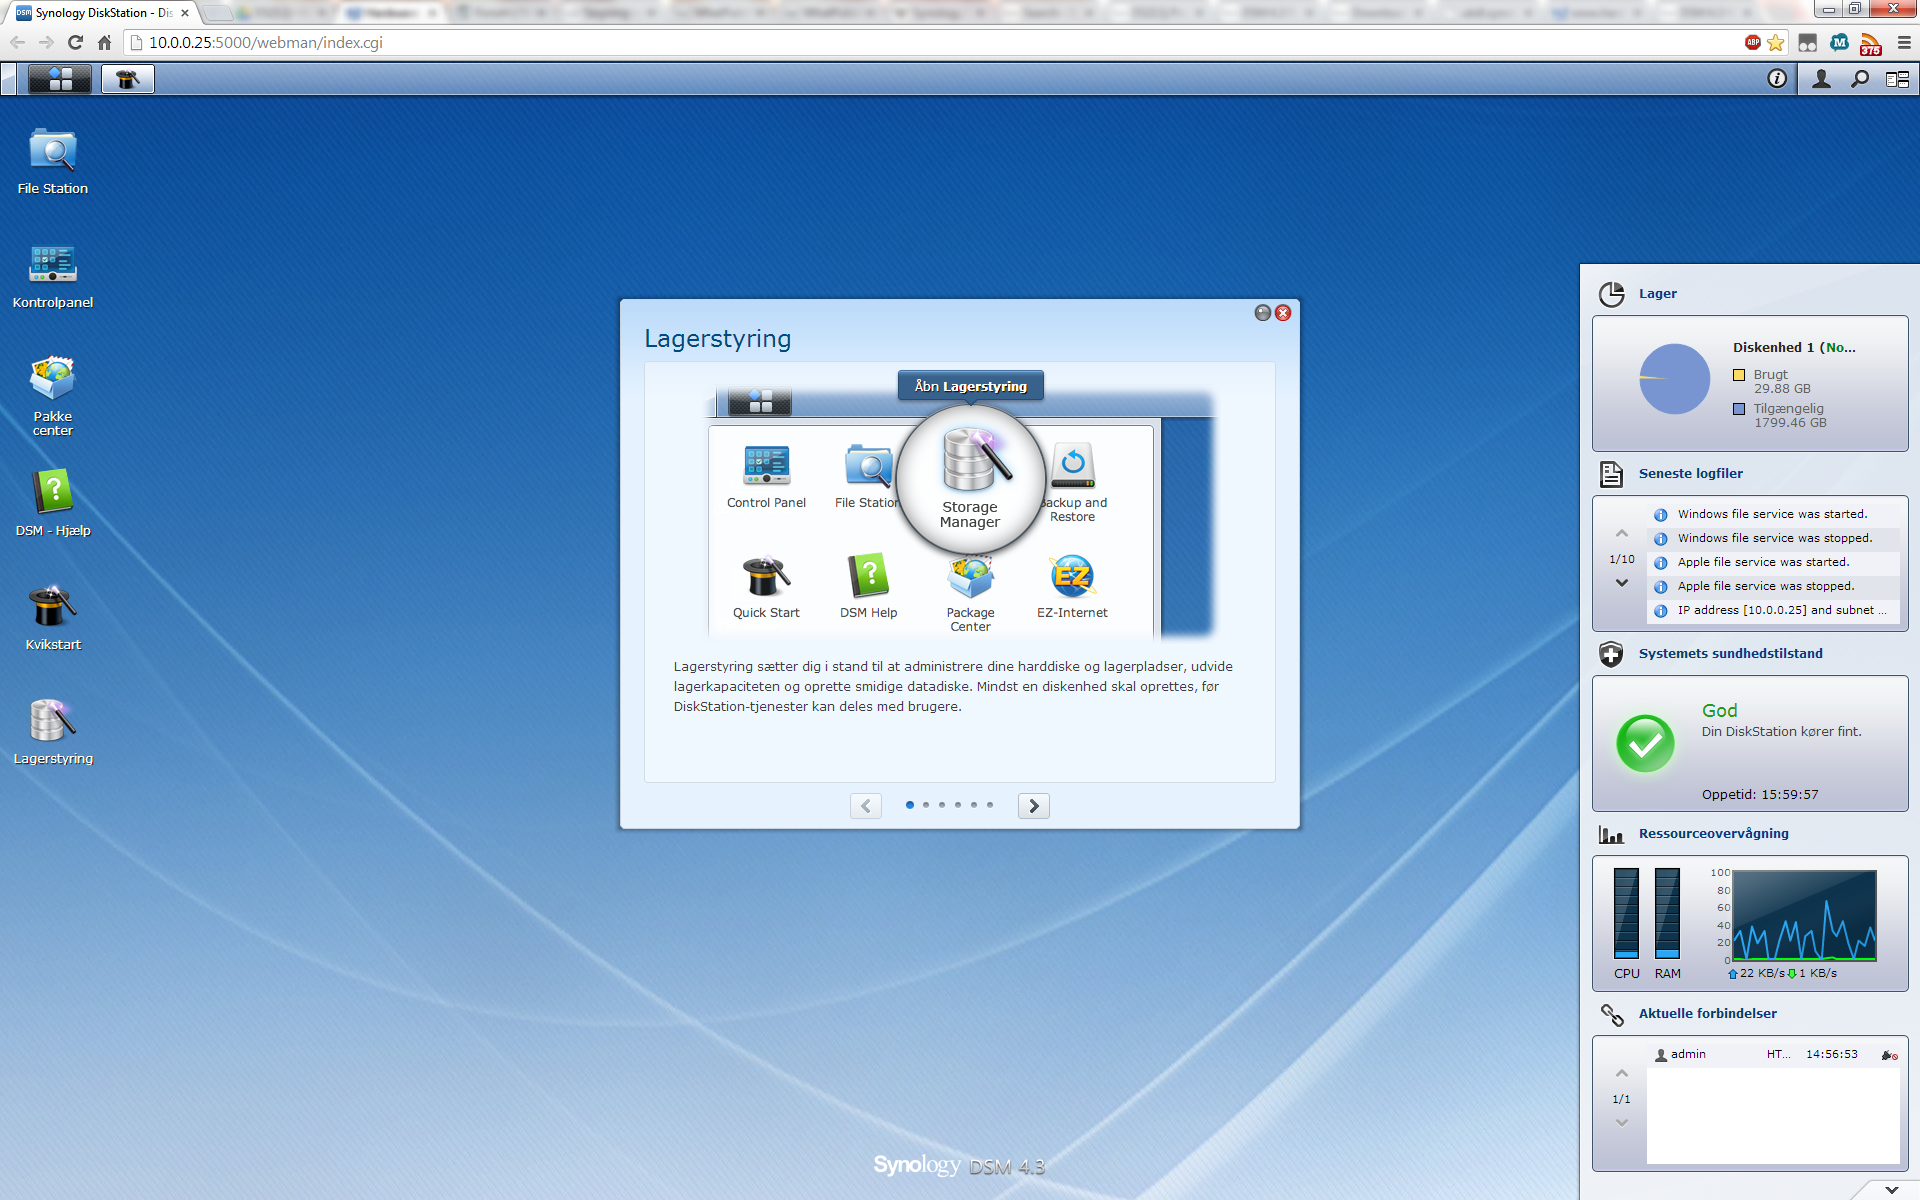This screenshot has width=1920, height=1200.
Task: Click log entry 'Apple file service was stopped.'
Action: point(1773,586)
